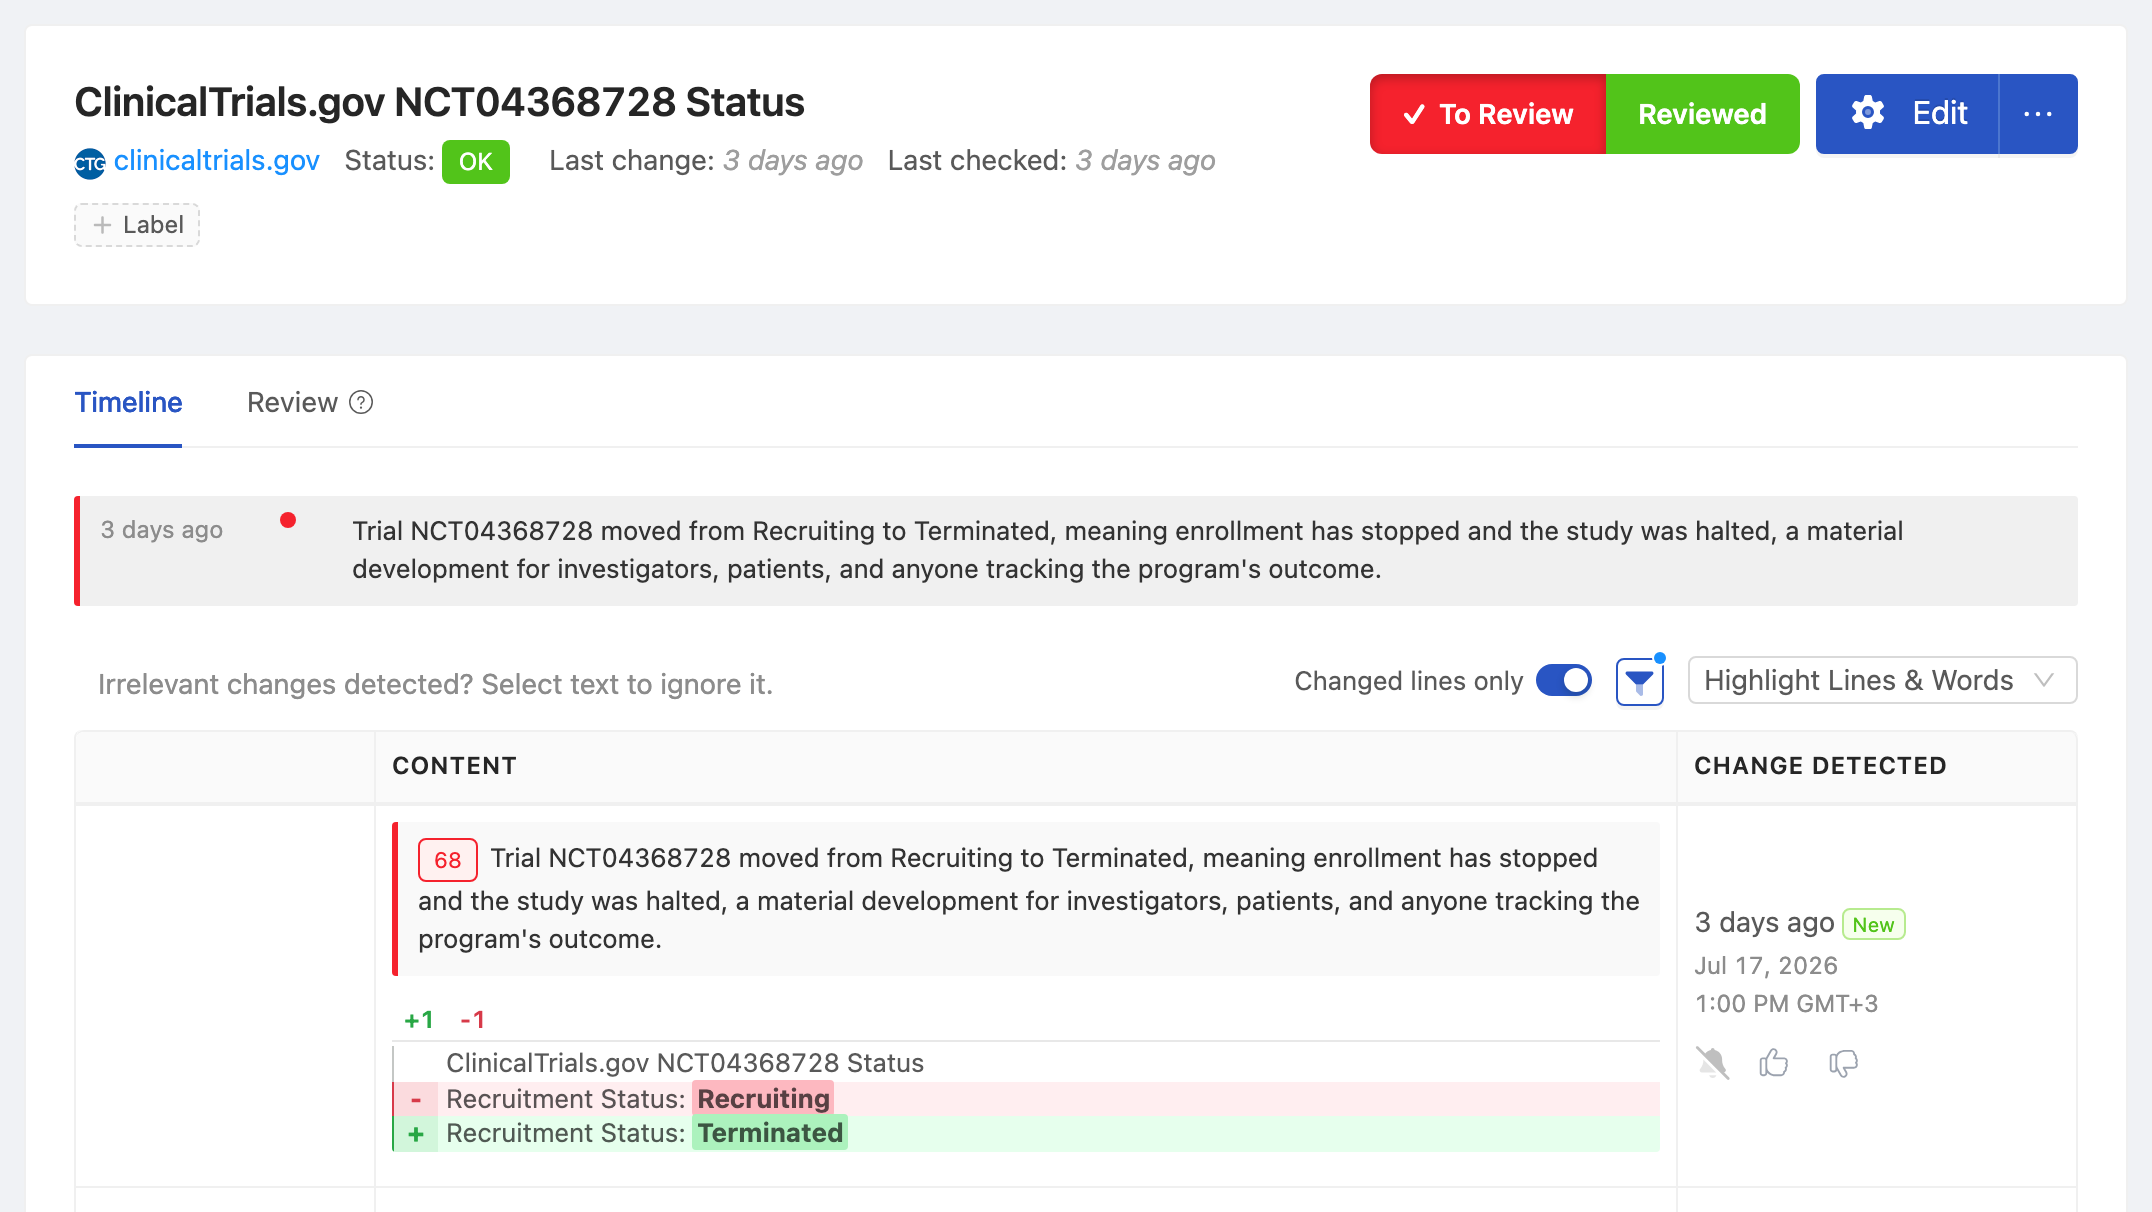This screenshot has width=2152, height=1212.
Task: Click the minus marker on removed line
Action: point(416,1099)
